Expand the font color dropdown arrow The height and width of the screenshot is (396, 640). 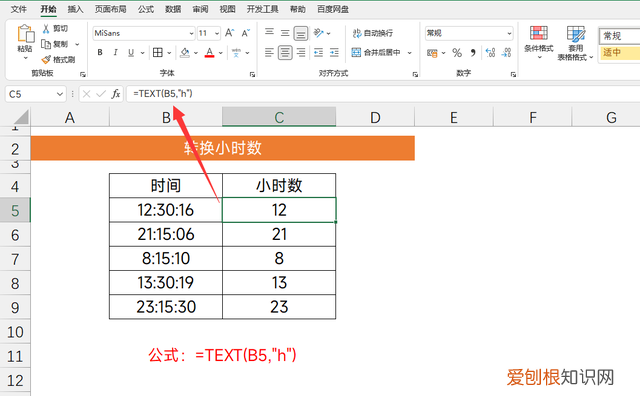pyautogui.click(x=220, y=53)
